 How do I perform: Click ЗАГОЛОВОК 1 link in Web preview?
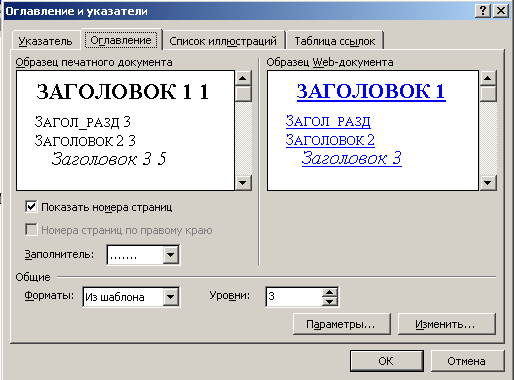tap(371, 91)
